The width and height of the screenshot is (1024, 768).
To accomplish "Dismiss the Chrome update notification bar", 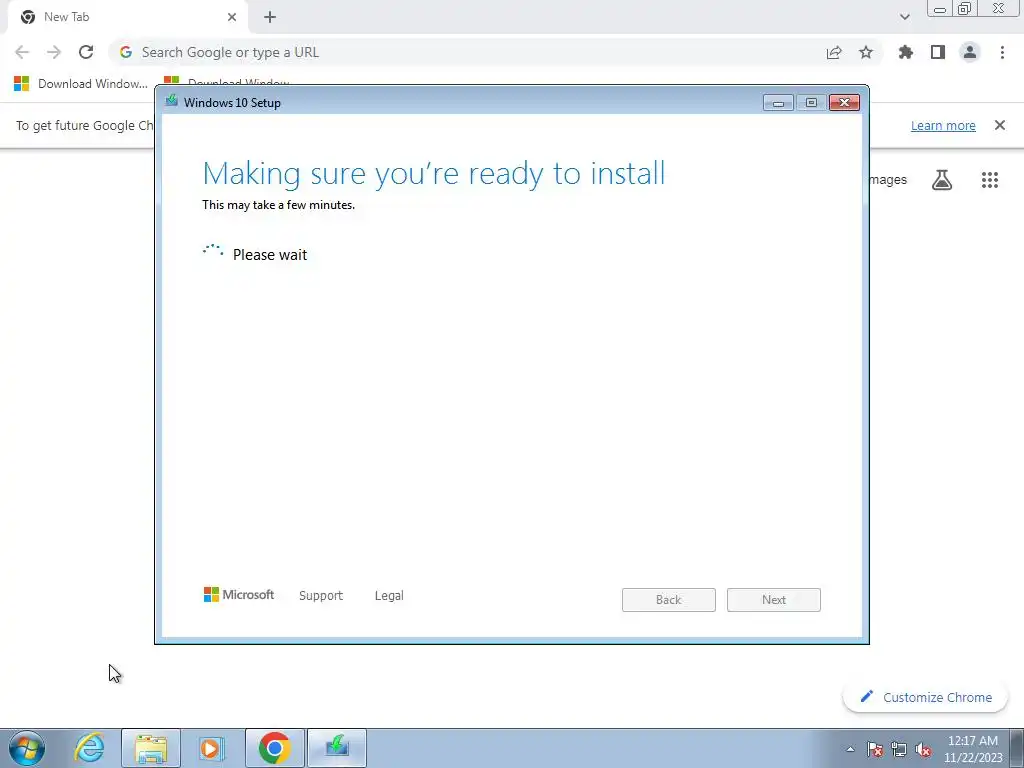I will [1000, 125].
